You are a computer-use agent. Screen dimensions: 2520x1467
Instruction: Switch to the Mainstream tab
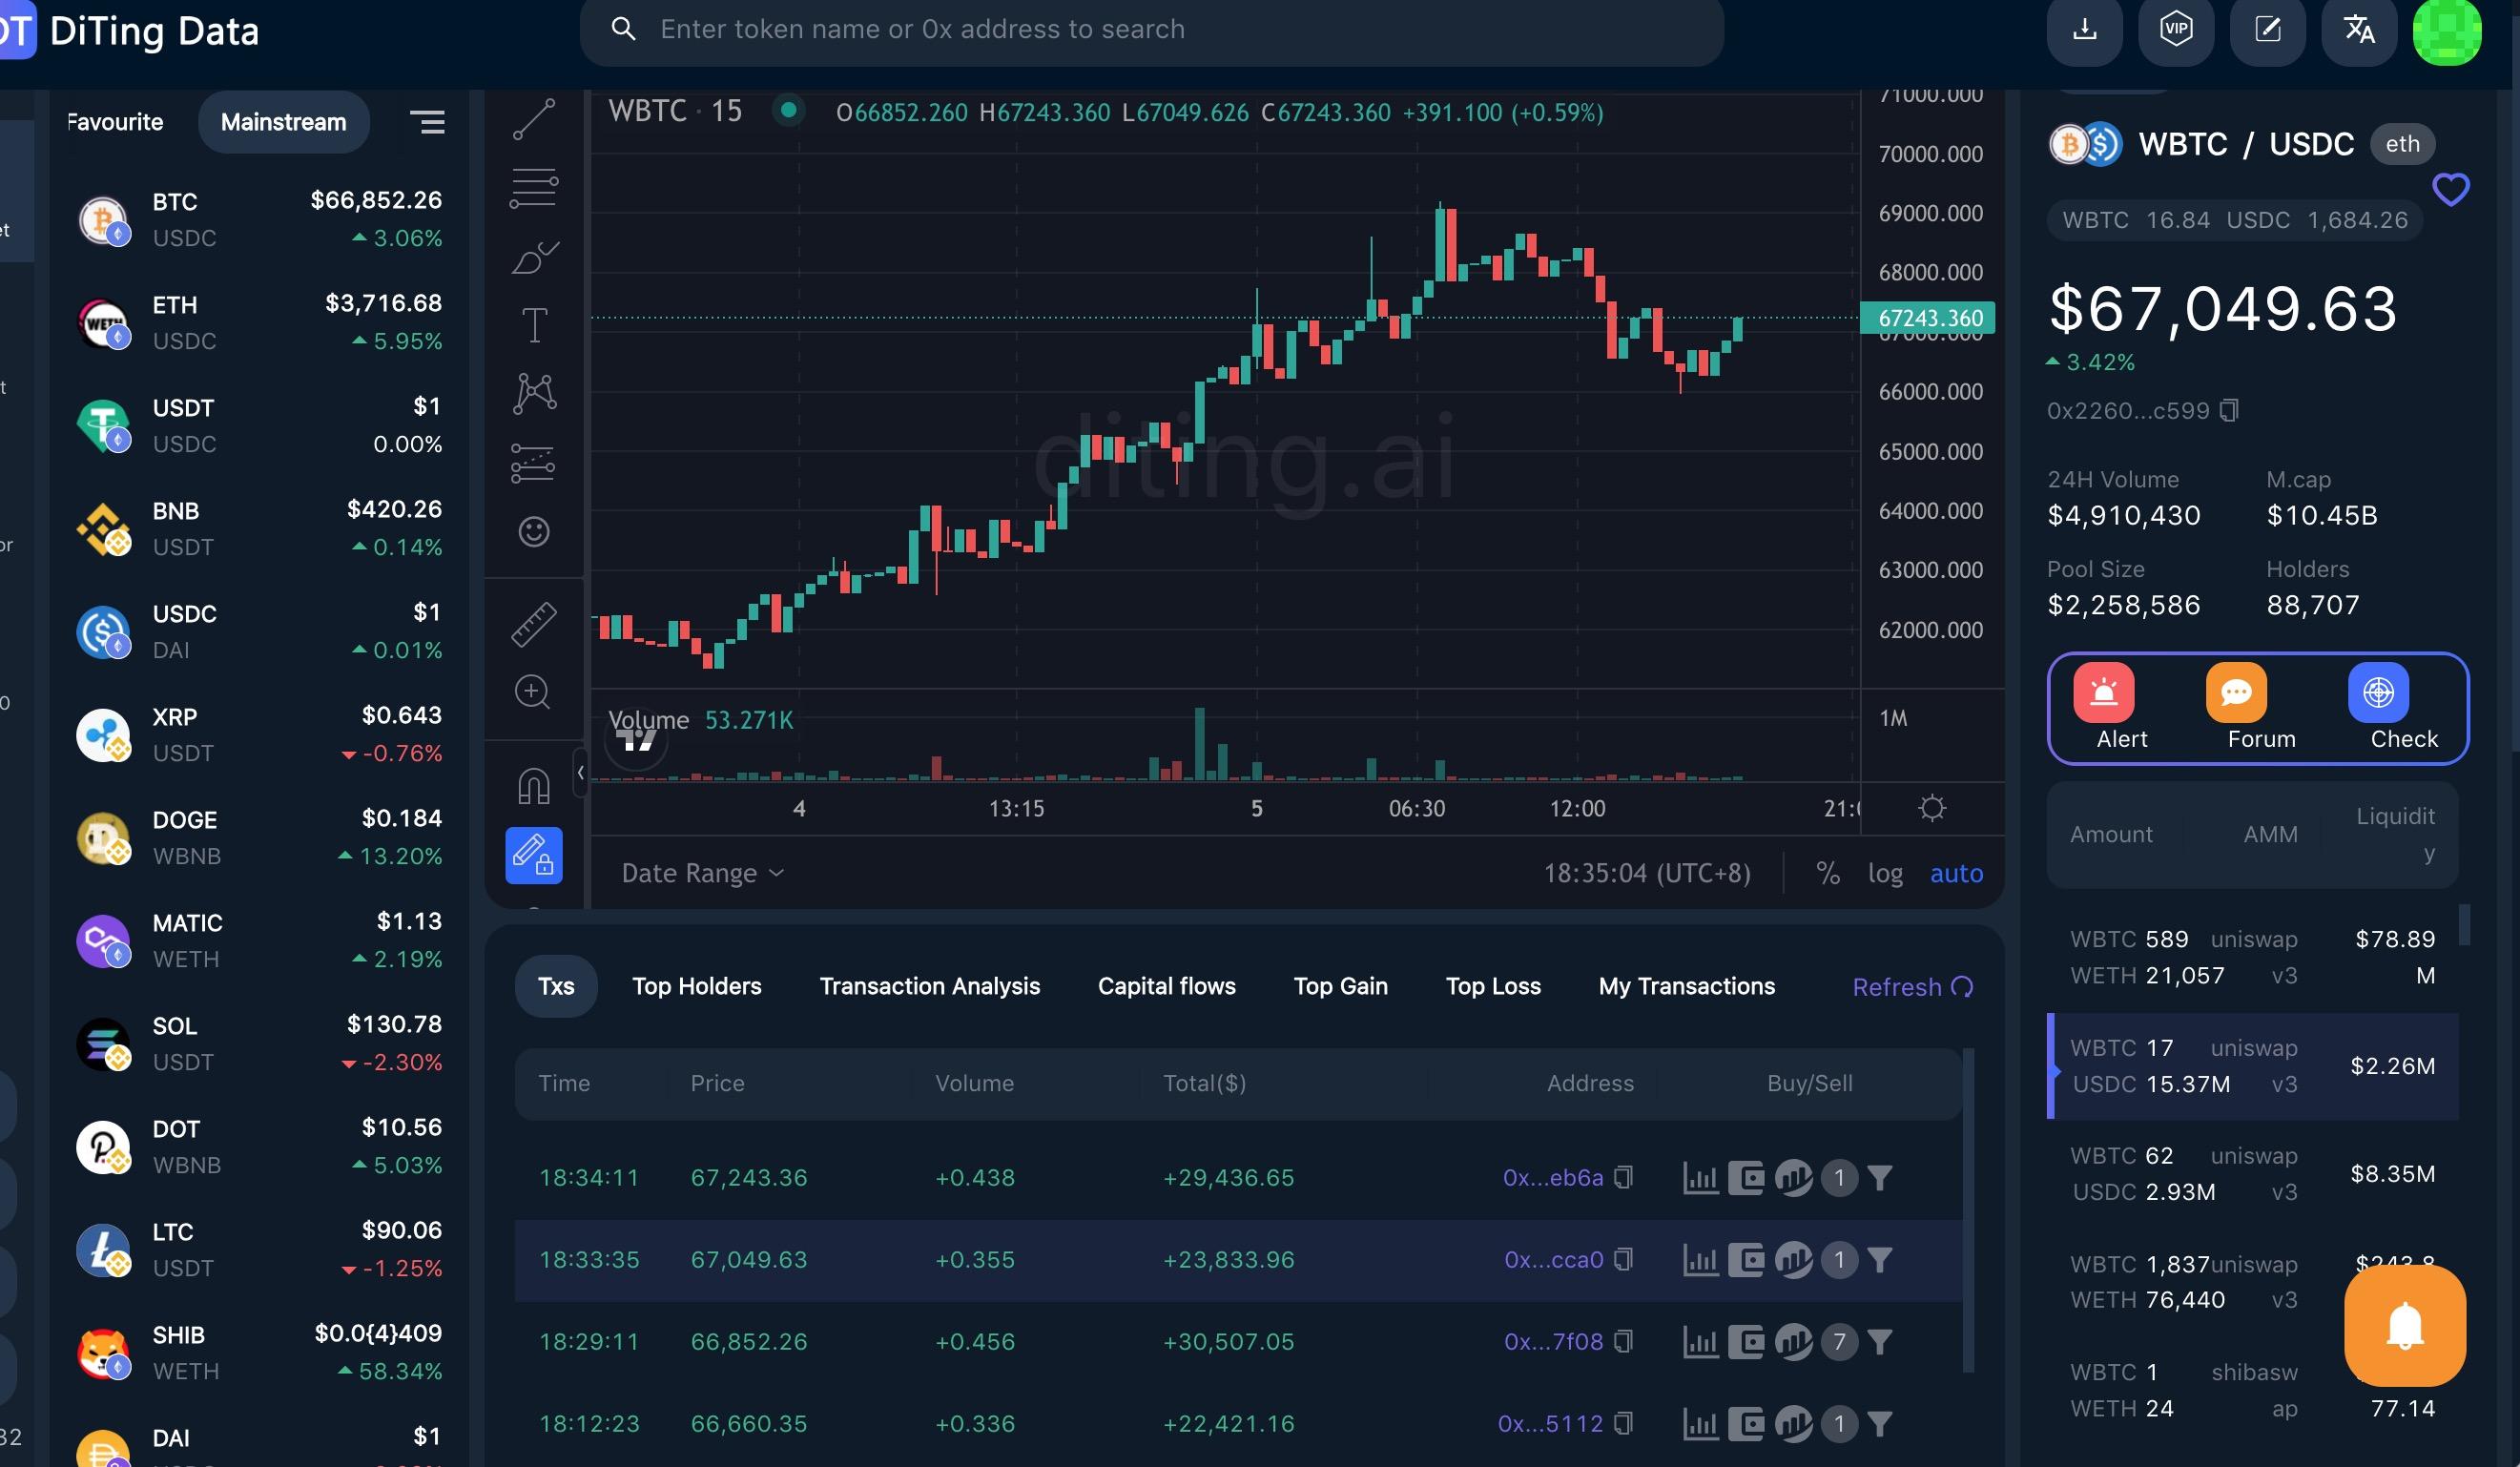[x=283, y=122]
